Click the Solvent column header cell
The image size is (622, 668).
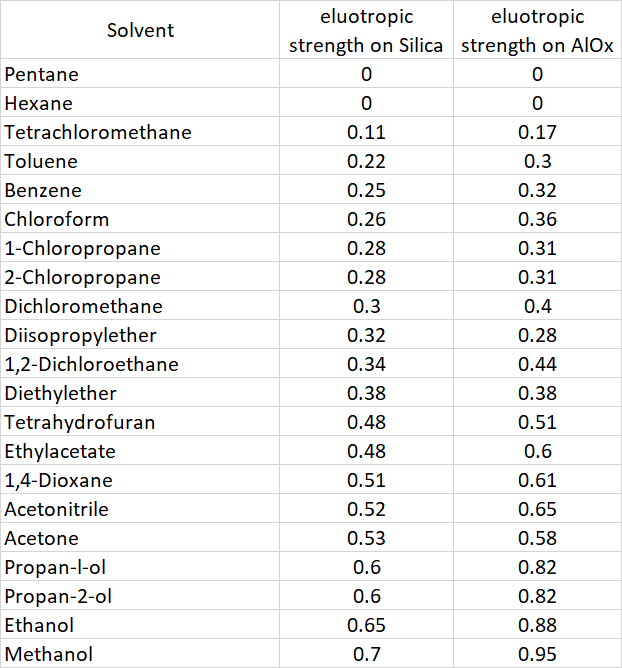click(140, 30)
